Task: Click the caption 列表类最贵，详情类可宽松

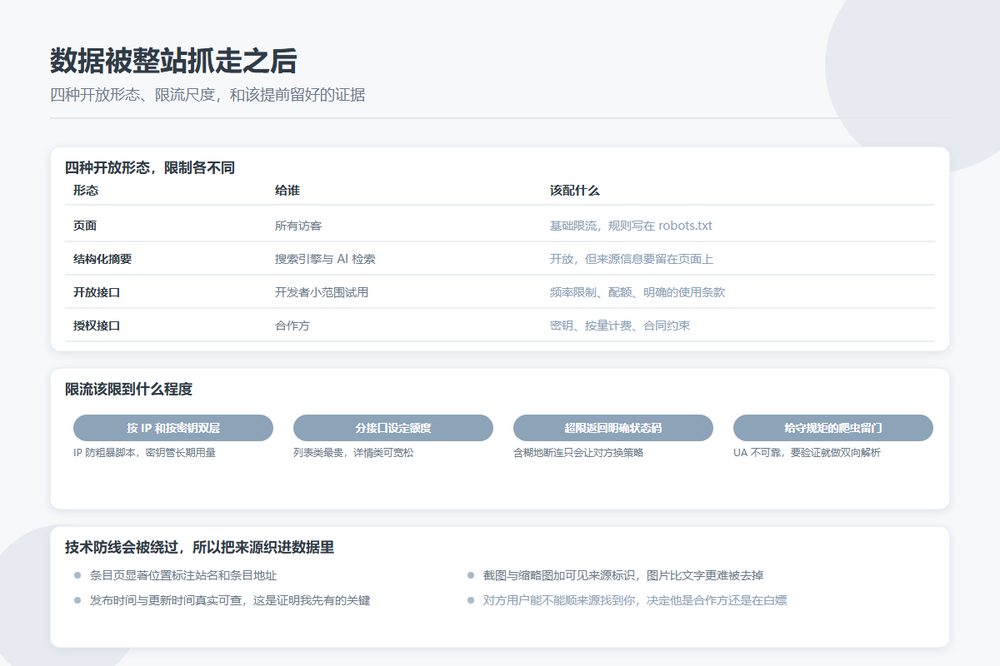Action: tap(353, 452)
